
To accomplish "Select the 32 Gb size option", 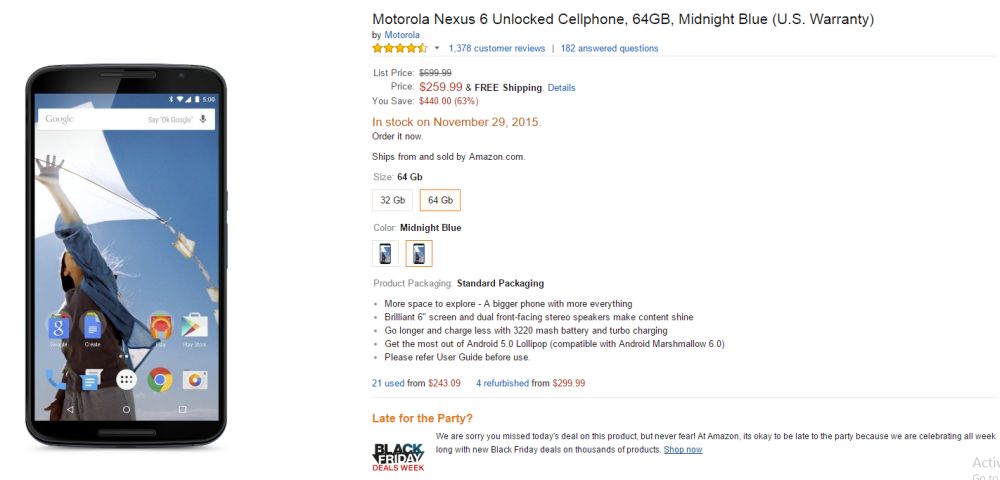I will [x=392, y=200].
